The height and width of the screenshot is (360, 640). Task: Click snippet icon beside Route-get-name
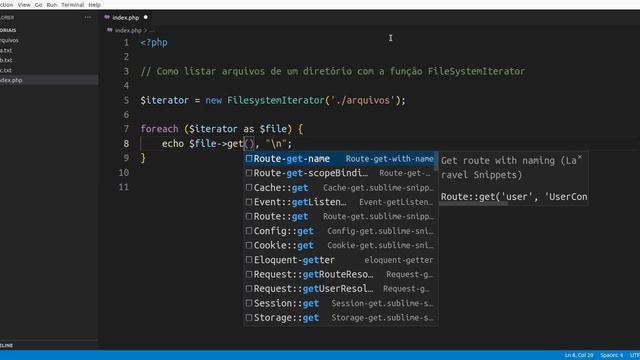tap(249, 158)
